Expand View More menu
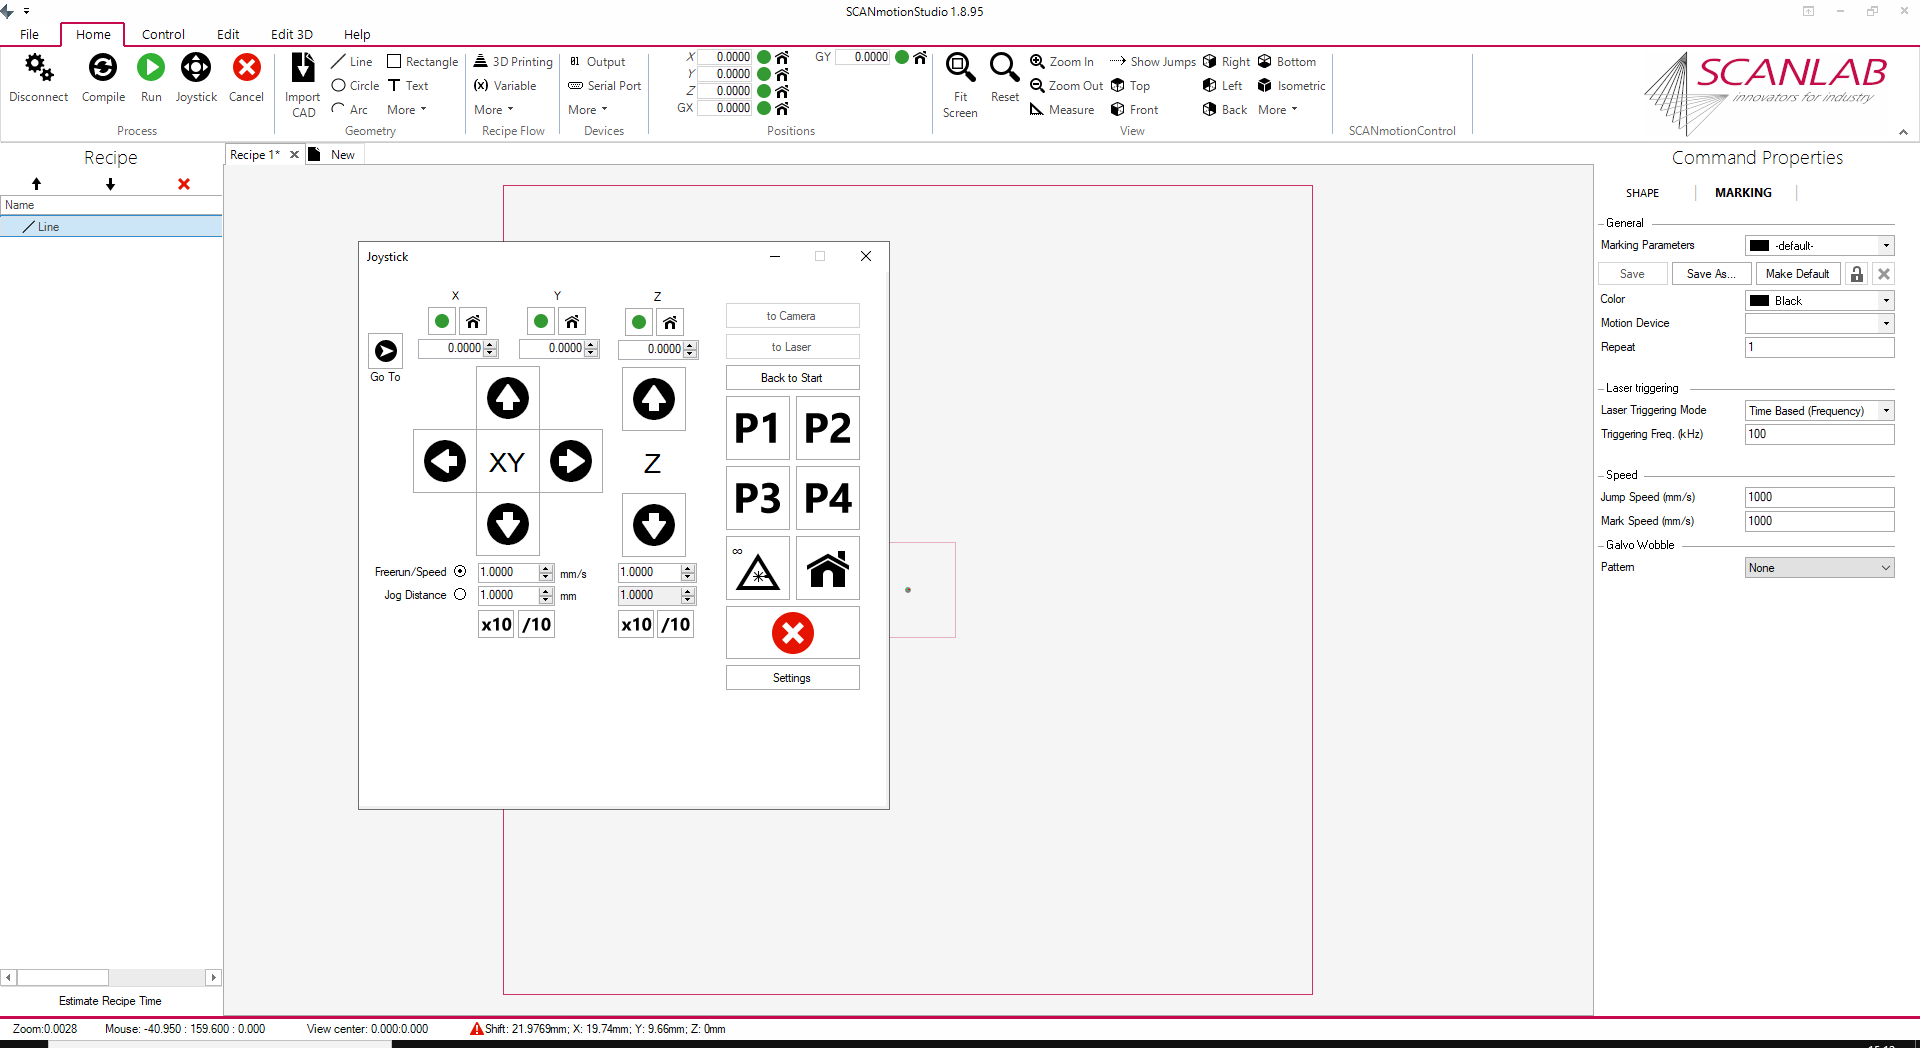 1278,110
